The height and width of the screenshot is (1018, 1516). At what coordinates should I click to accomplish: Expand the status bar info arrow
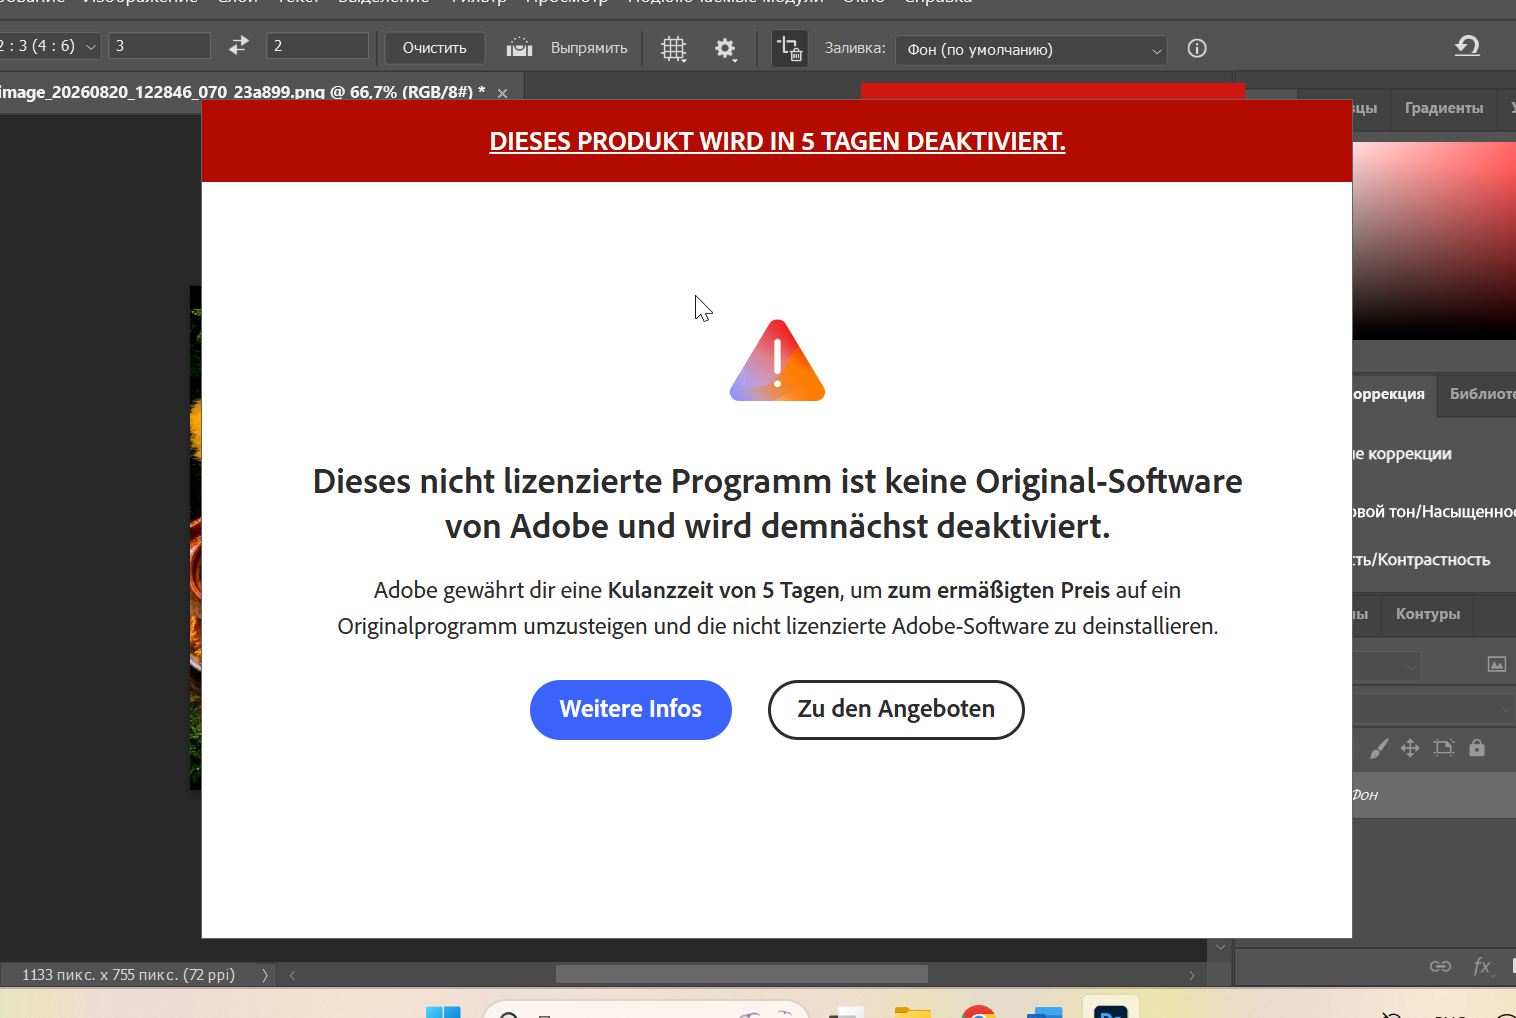[x=265, y=975]
